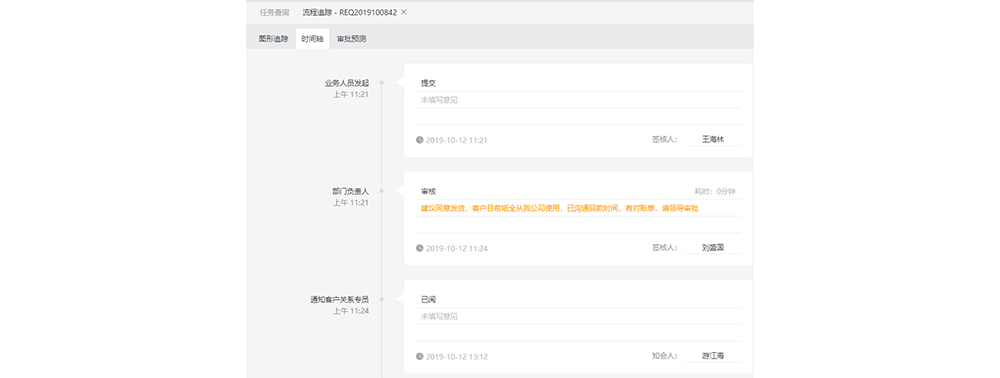The image size is (1000, 378).
Task: Click the 知会人 label in the 已阅 card
Action: [665, 356]
